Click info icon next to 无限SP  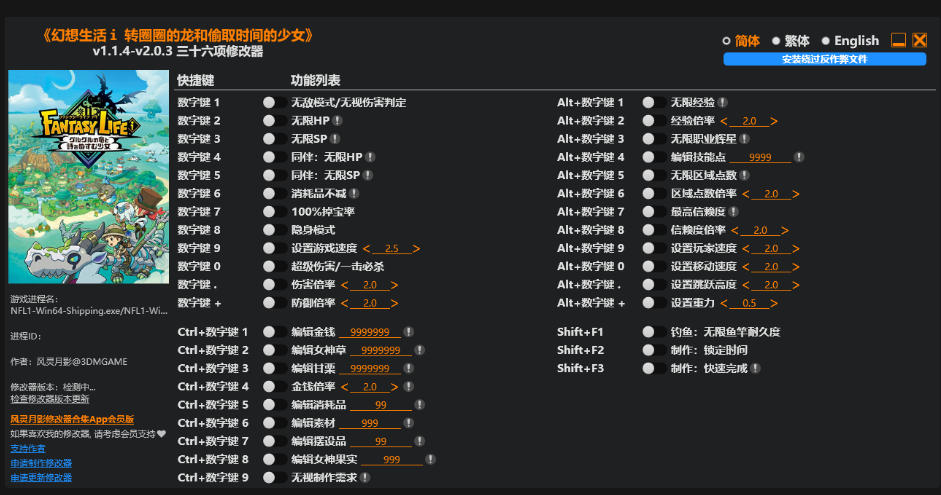[x=335, y=139]
